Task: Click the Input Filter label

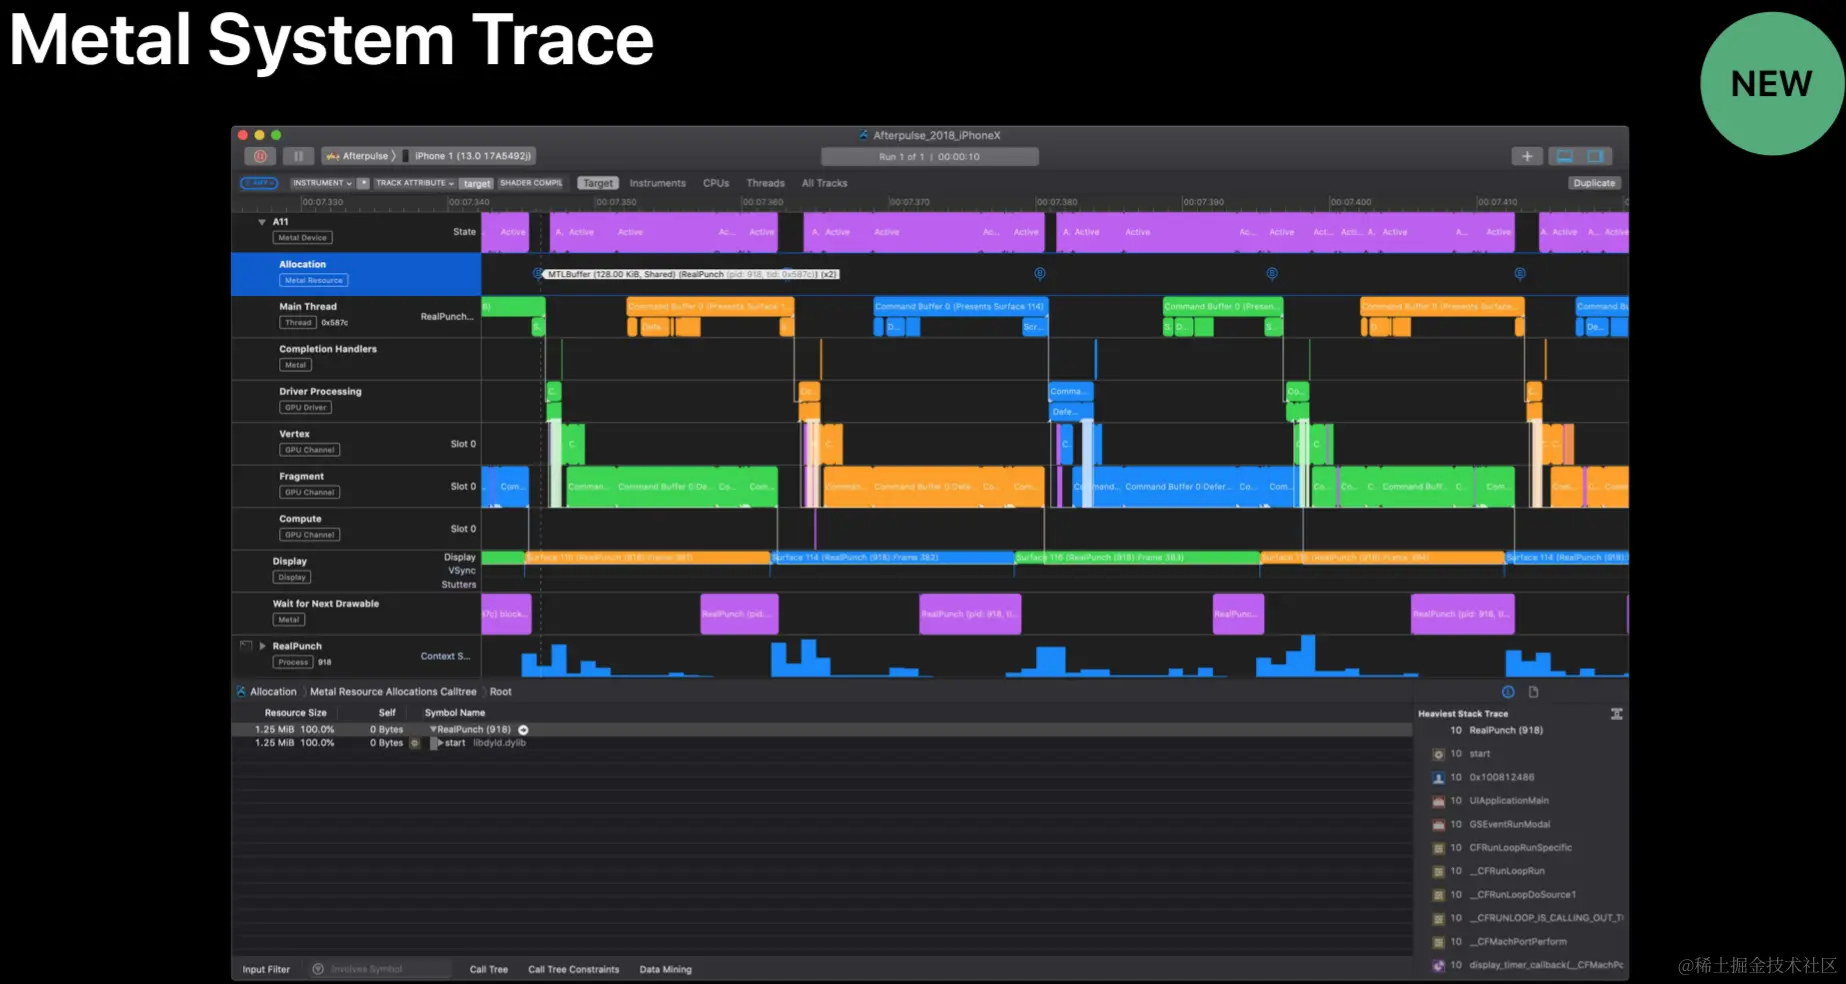Action: tap(266, 969)
